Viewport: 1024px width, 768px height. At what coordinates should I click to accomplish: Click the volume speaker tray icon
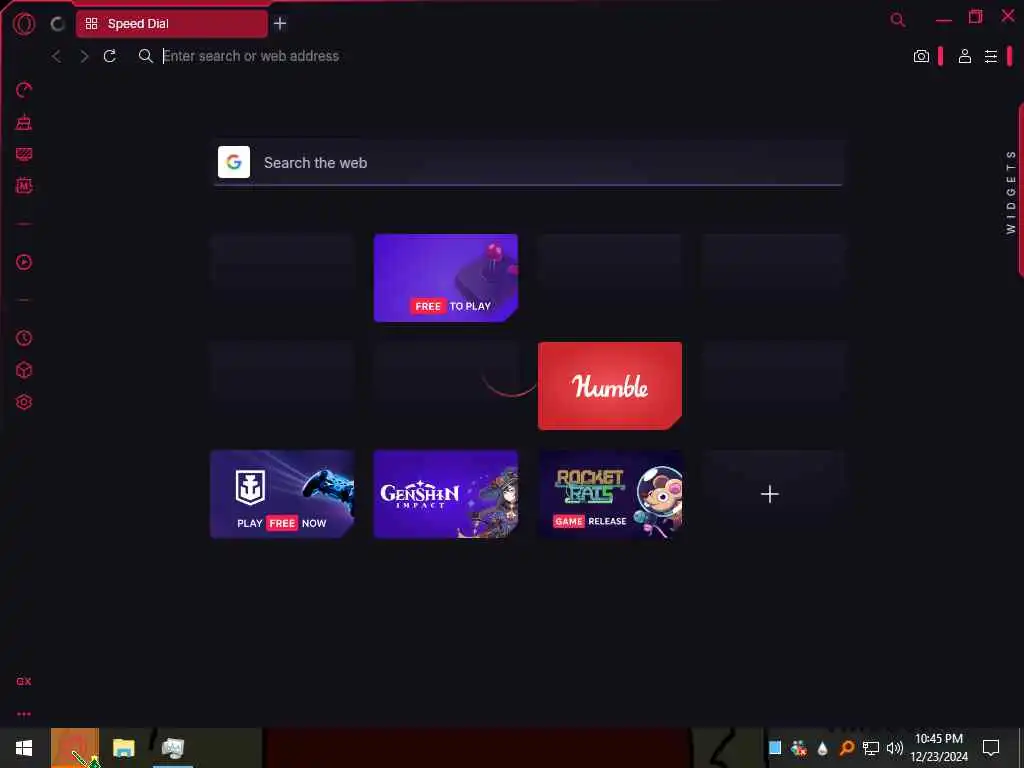pos(895,748)
